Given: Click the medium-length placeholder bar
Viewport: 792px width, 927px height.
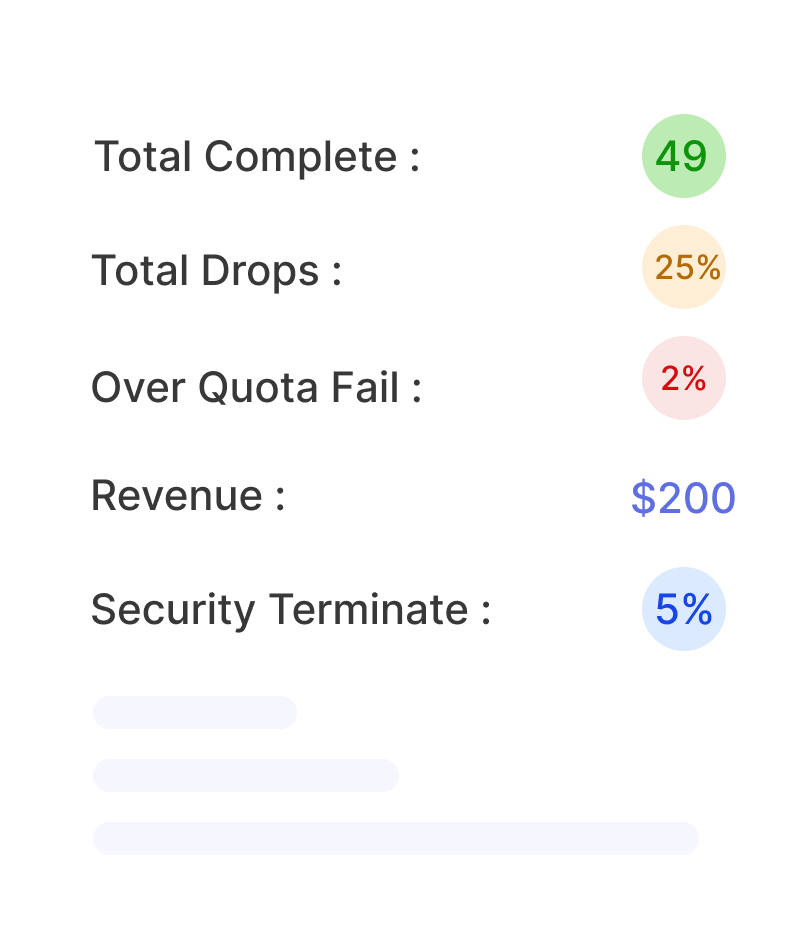Looking at the screenshot, I should click(x=246, y=775).
